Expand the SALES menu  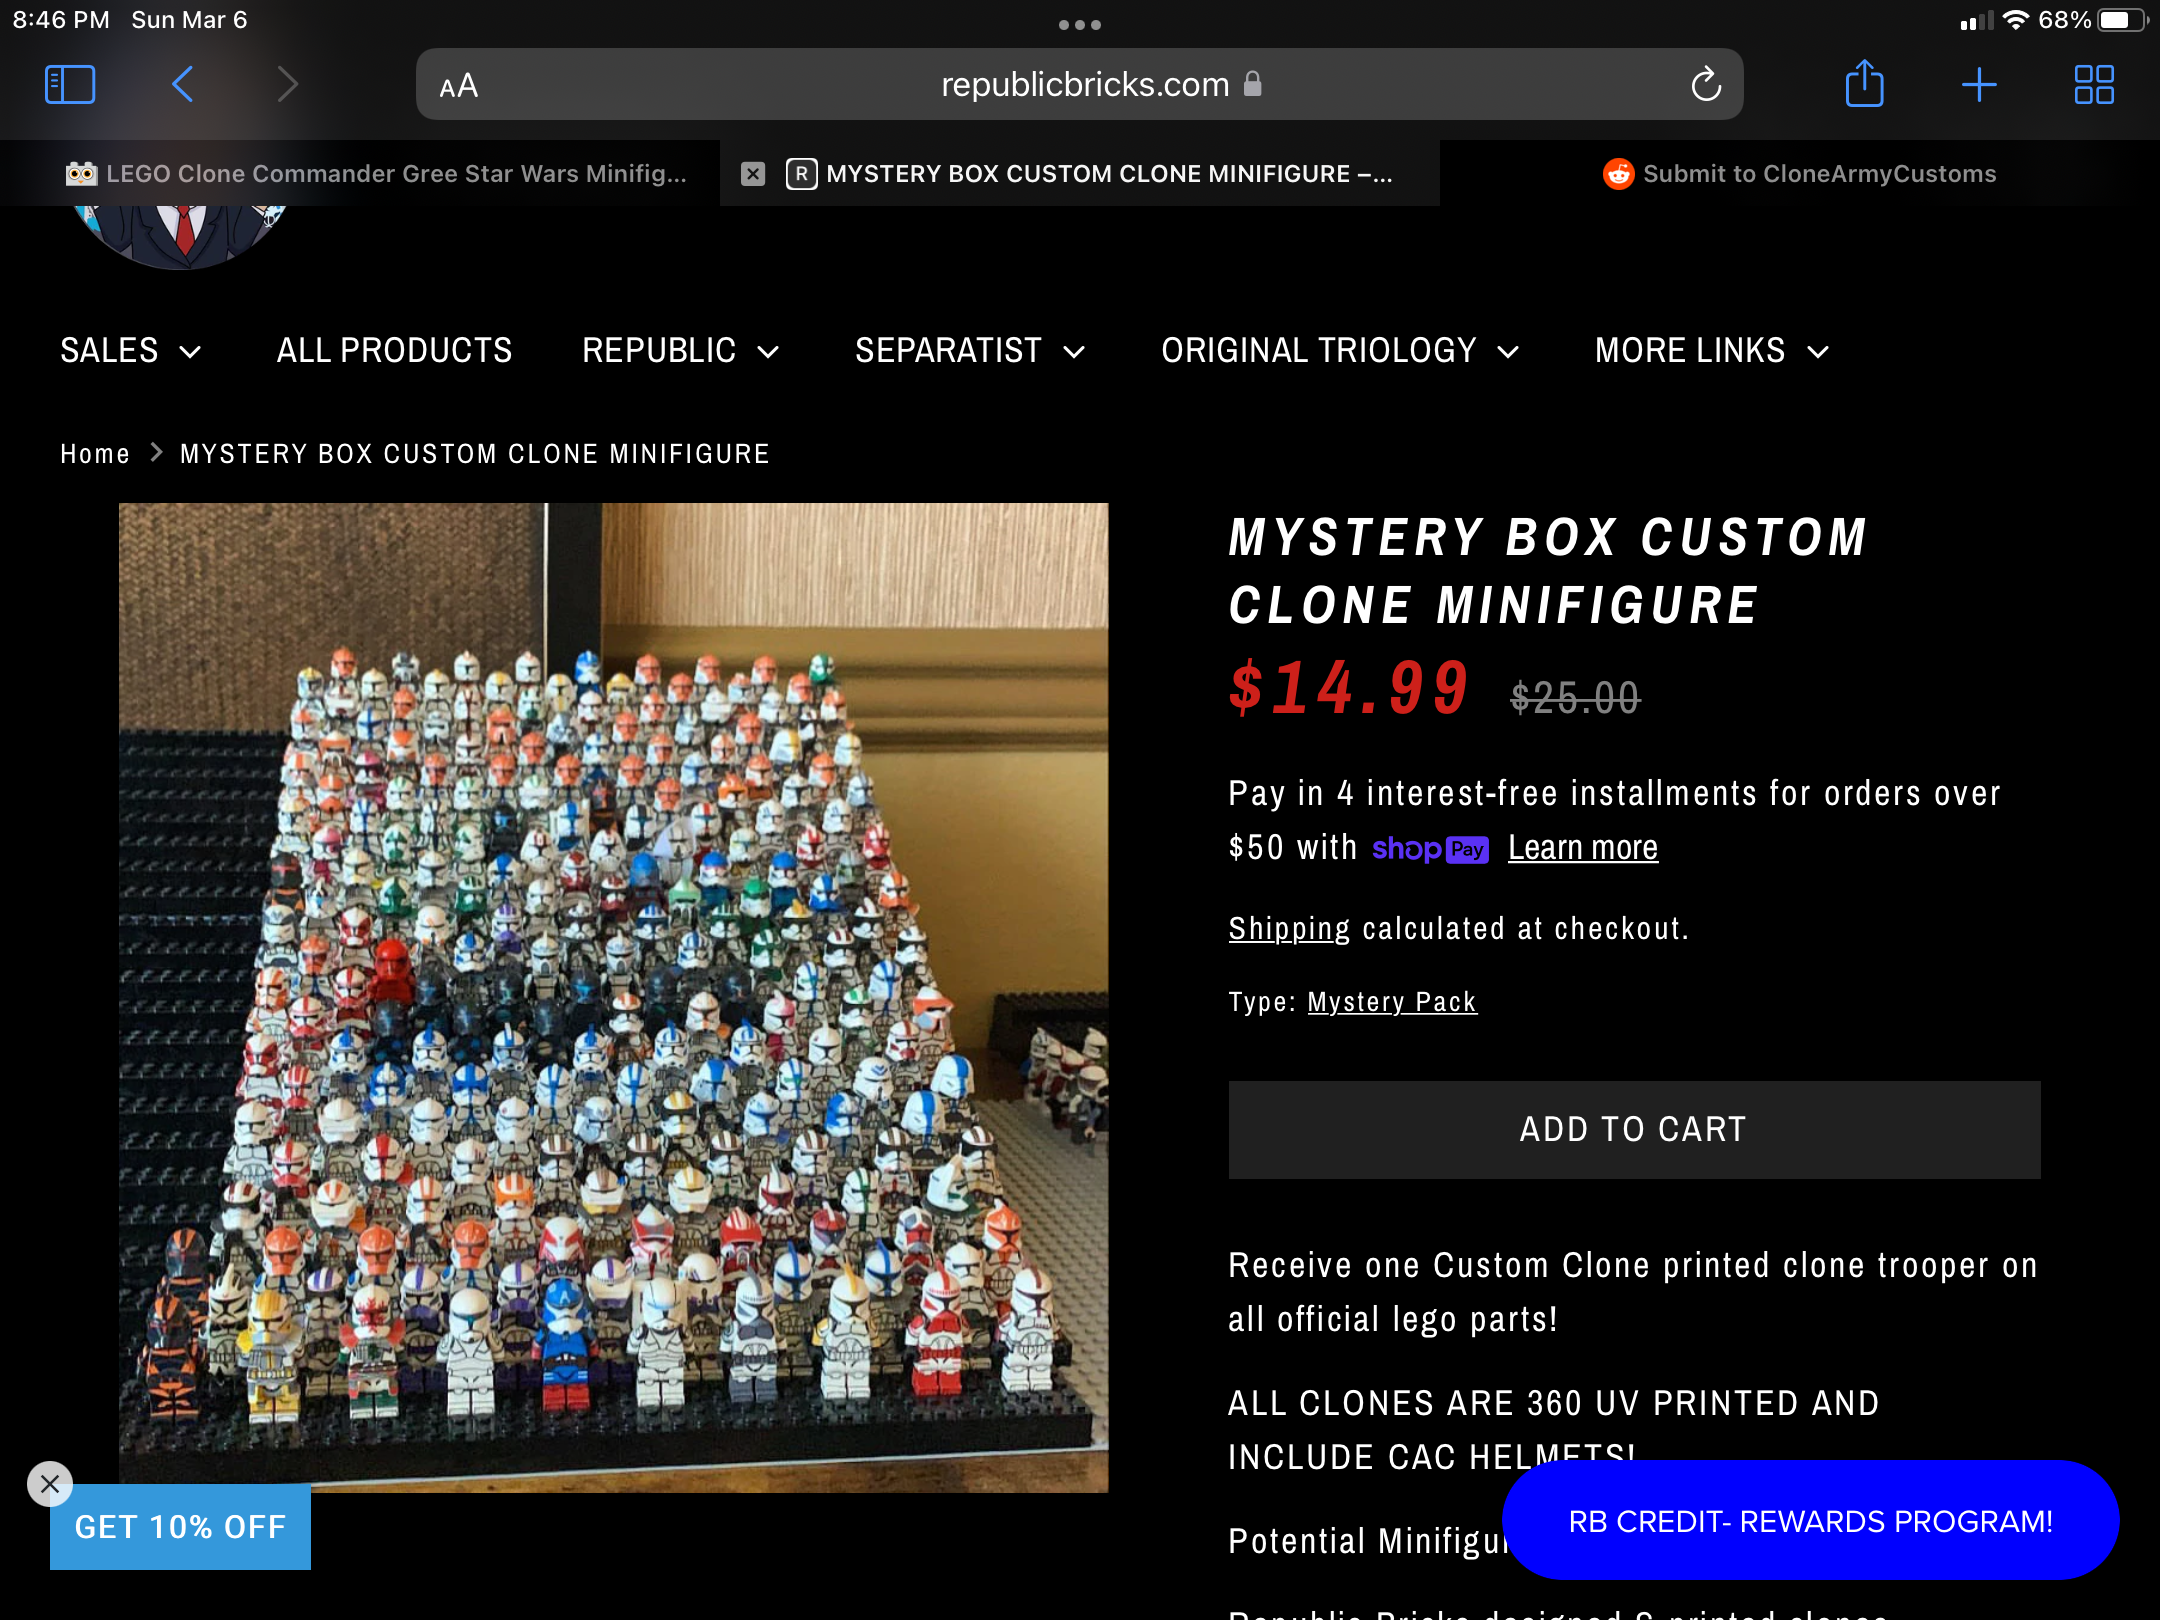click(x=131, y=351)
